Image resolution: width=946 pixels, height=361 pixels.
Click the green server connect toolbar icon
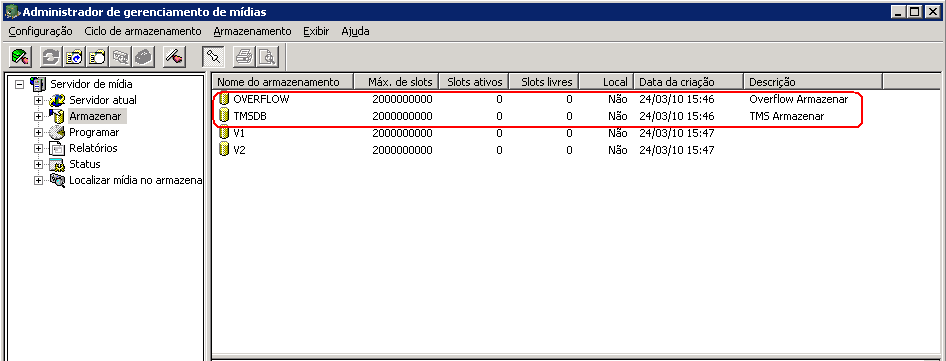coord(21,57)
